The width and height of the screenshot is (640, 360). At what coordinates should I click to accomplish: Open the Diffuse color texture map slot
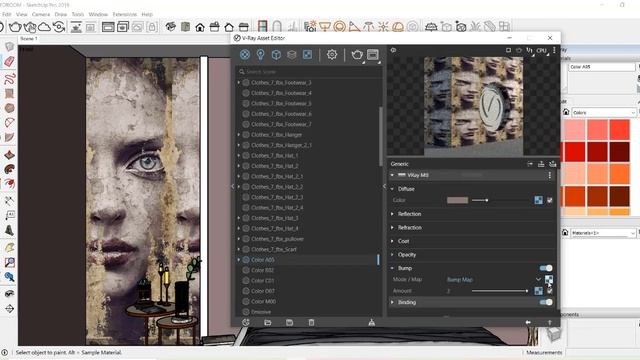(539, 200)
